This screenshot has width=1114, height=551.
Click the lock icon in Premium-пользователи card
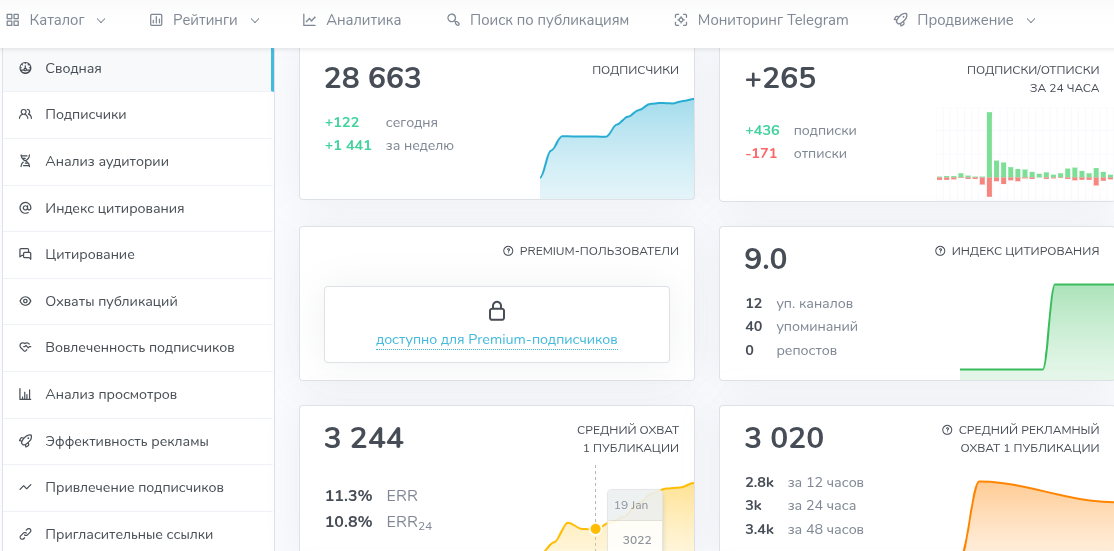point(497,311)
